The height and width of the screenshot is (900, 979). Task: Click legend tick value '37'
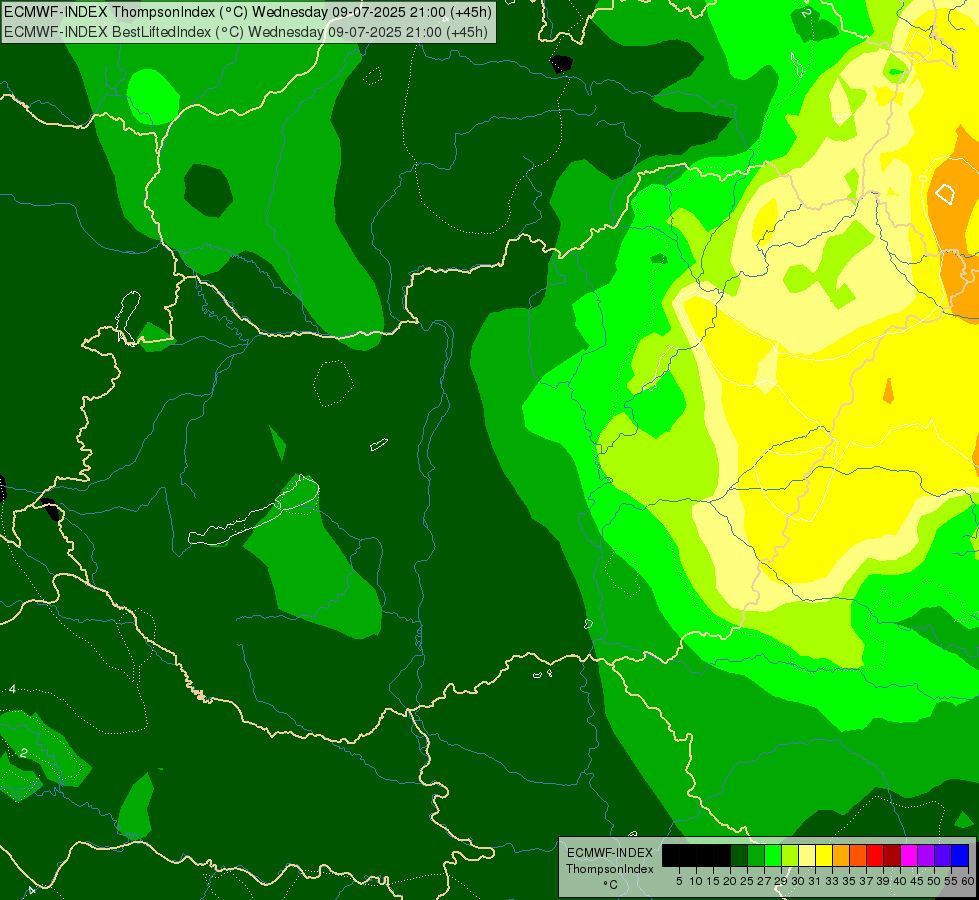866,881
